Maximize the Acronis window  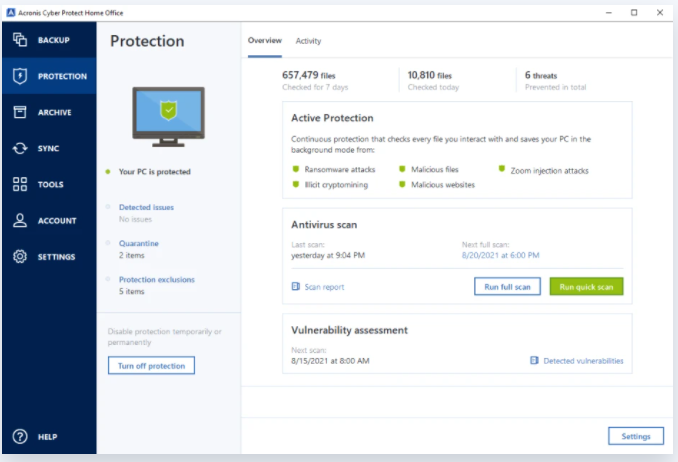tap(634, 13)
